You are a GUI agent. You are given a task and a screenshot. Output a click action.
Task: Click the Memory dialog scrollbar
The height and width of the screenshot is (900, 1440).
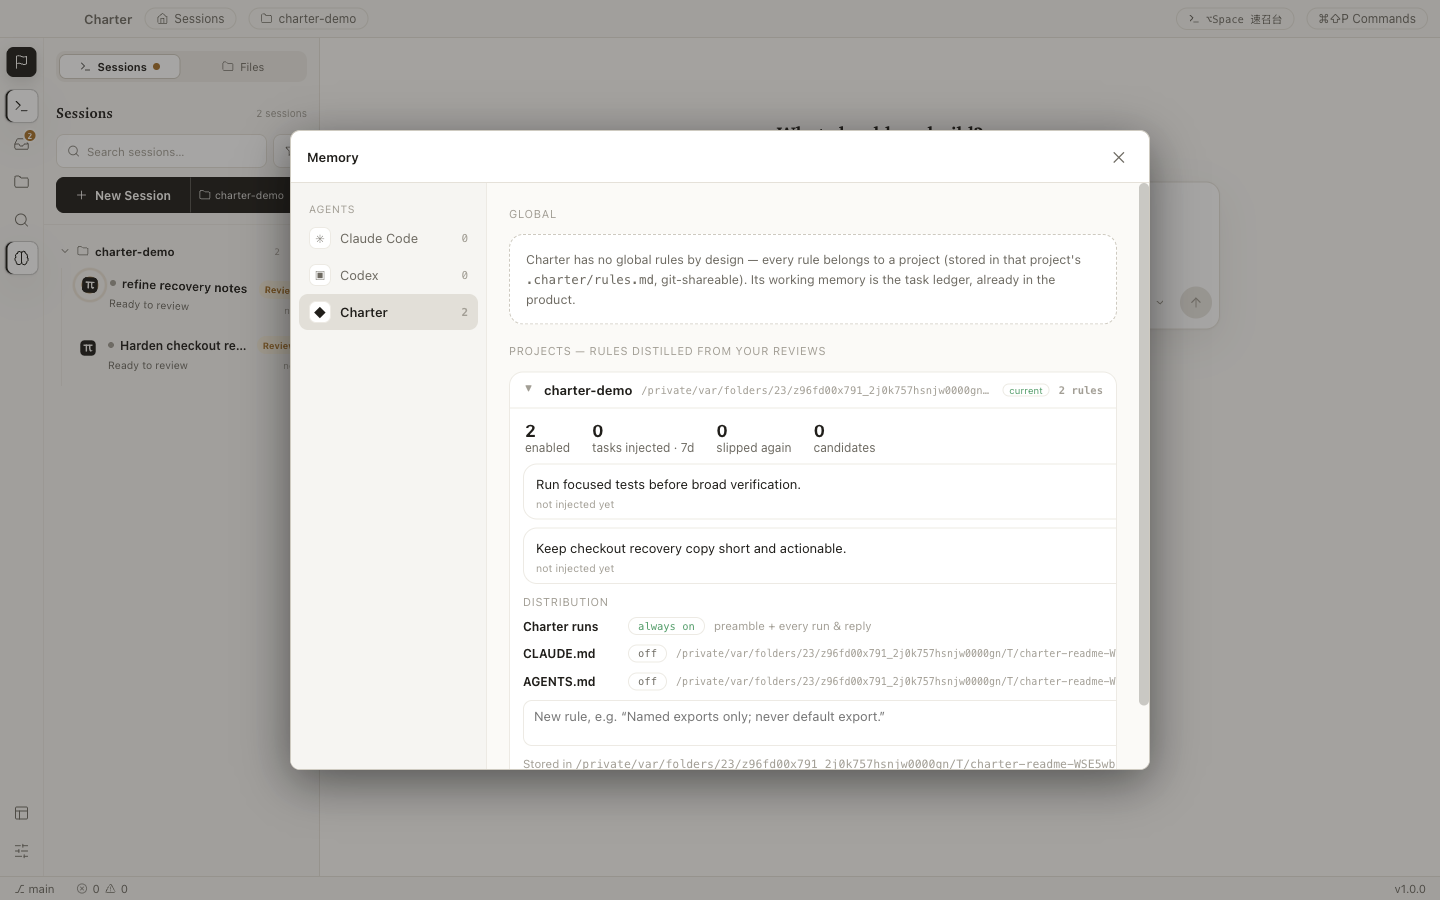(x=1143, y=444)
